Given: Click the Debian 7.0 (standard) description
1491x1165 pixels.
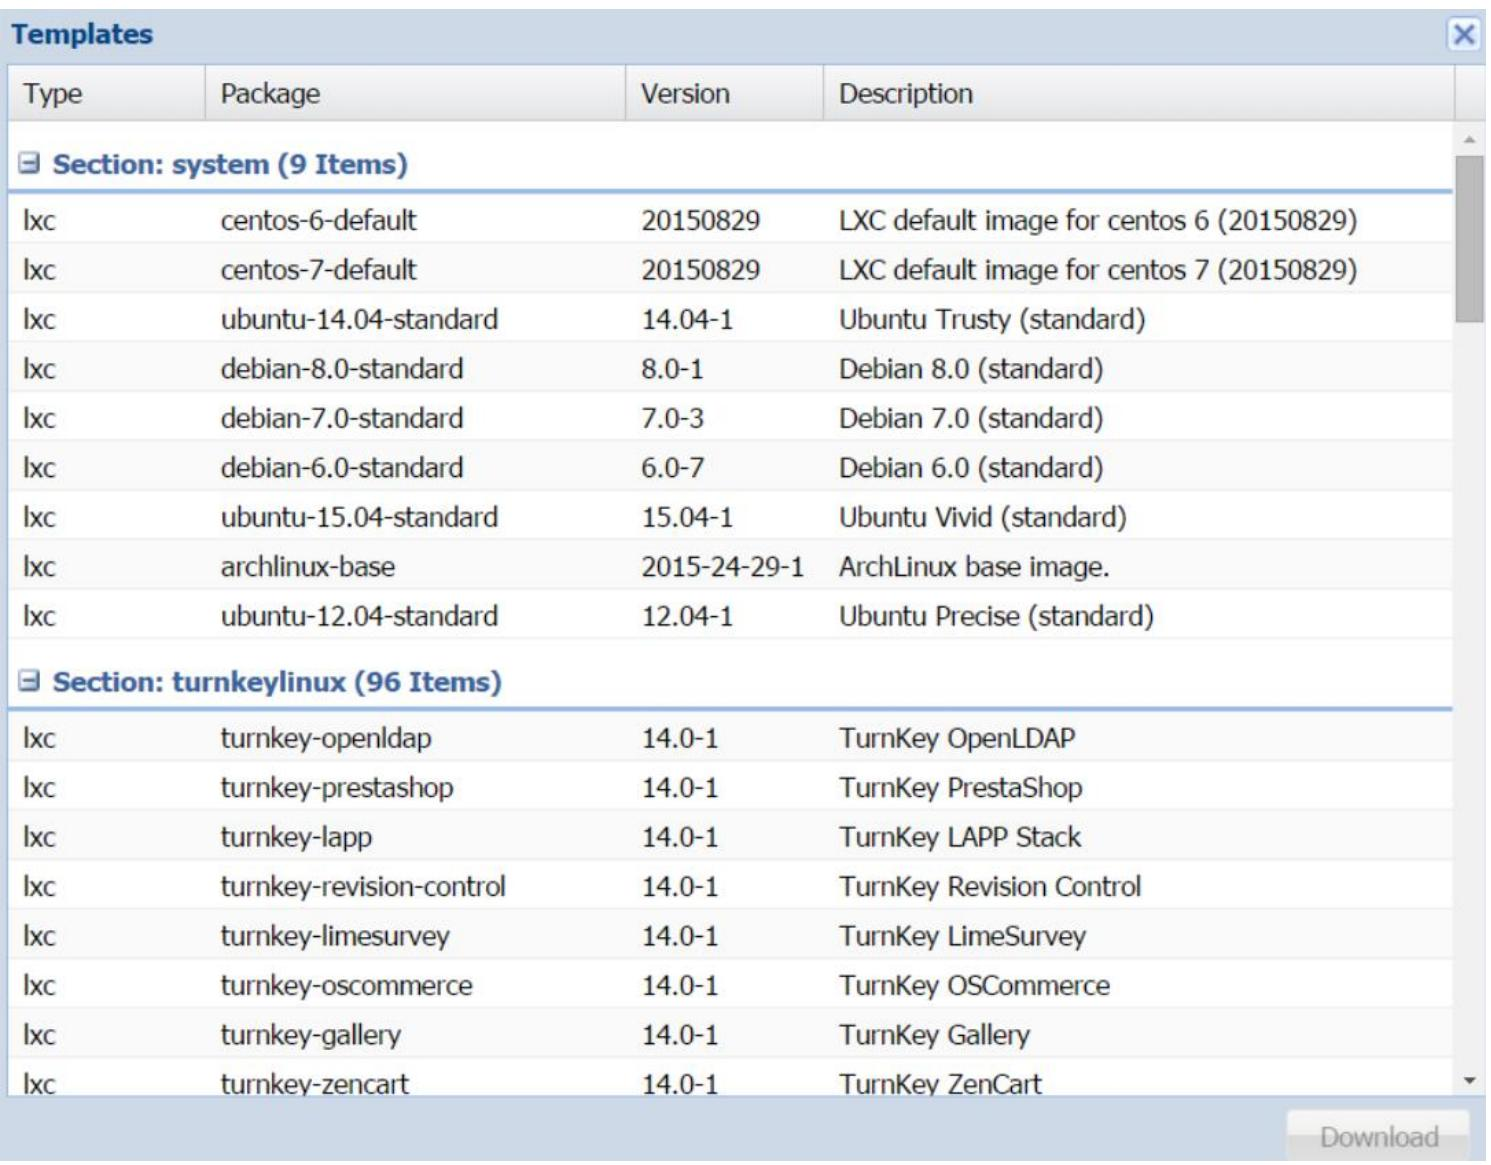Looking at the screenshot, I should [970, 418].
